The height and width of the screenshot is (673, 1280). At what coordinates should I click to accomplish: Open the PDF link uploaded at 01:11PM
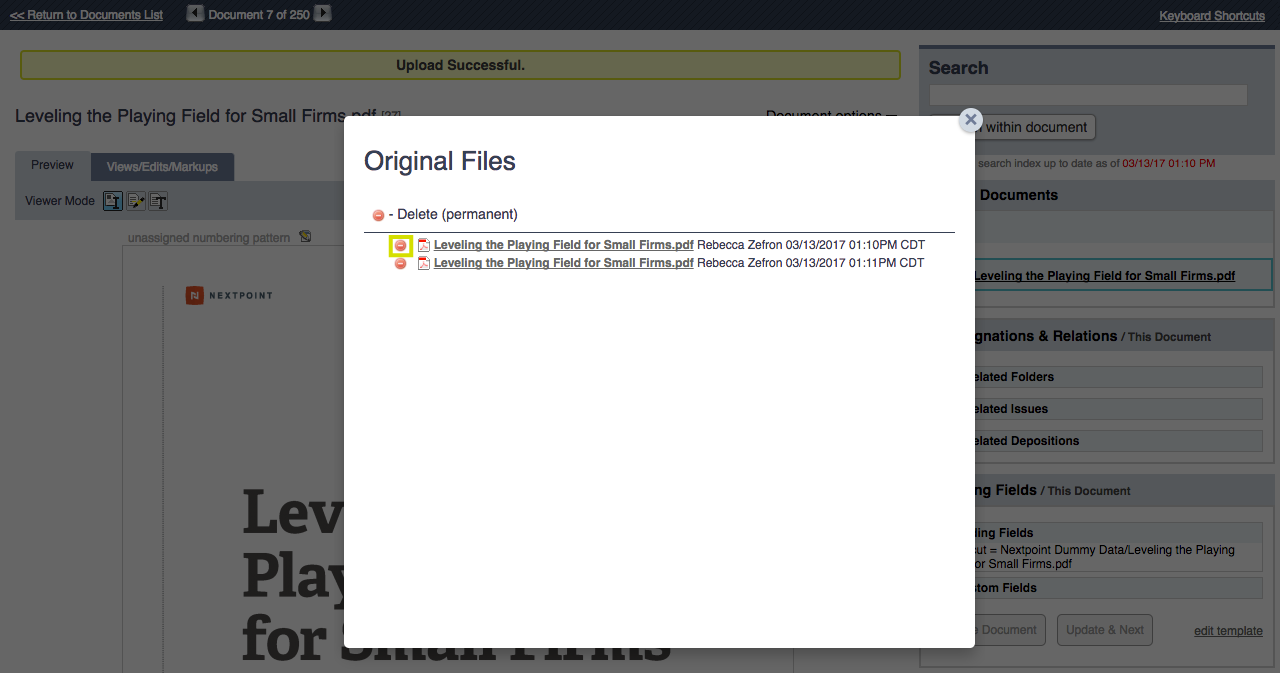click(563, 263)
